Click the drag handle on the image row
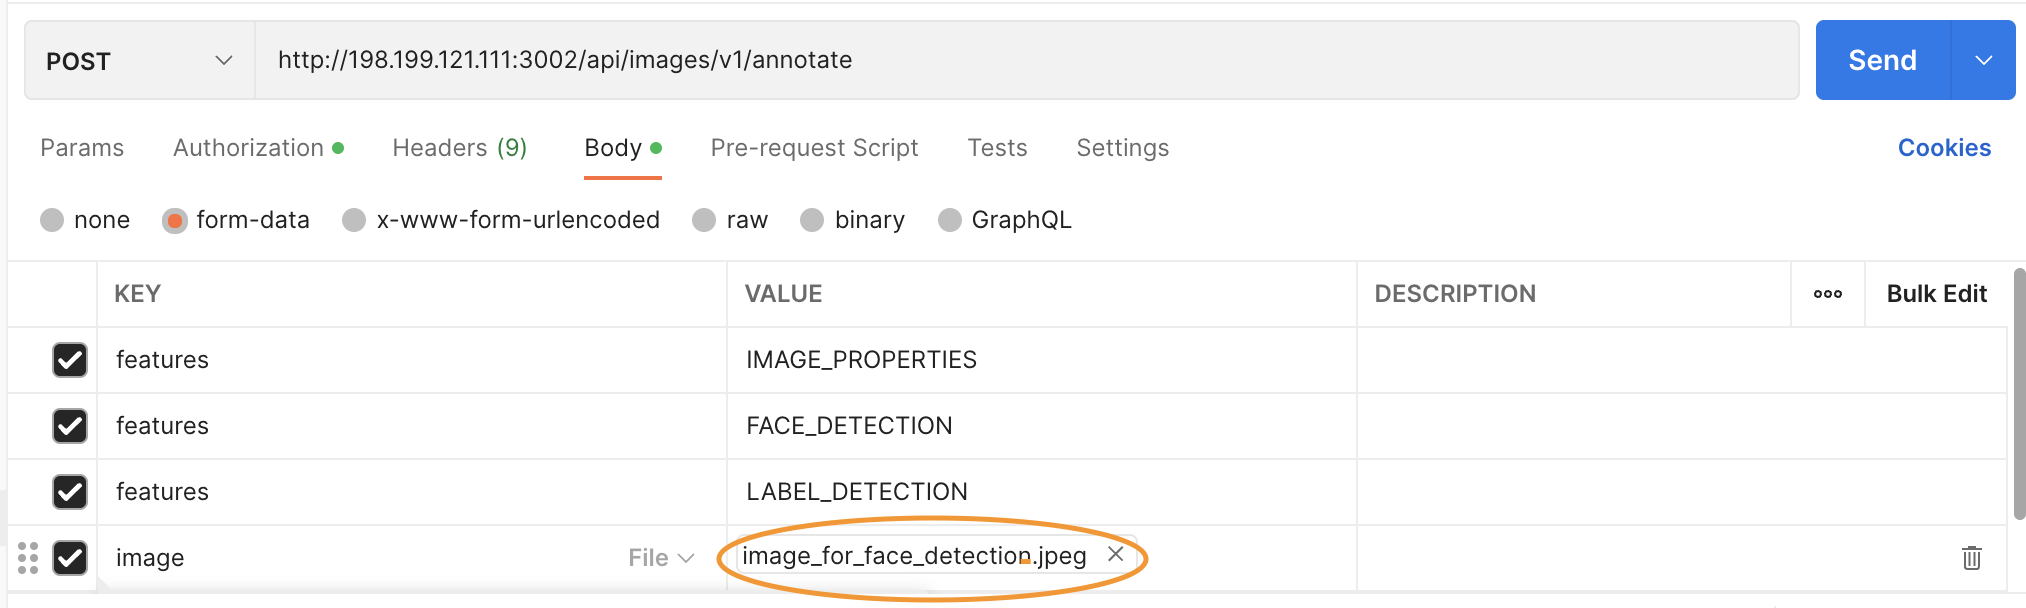This screenshot has width=2026, height=608. tap(26, 557)
